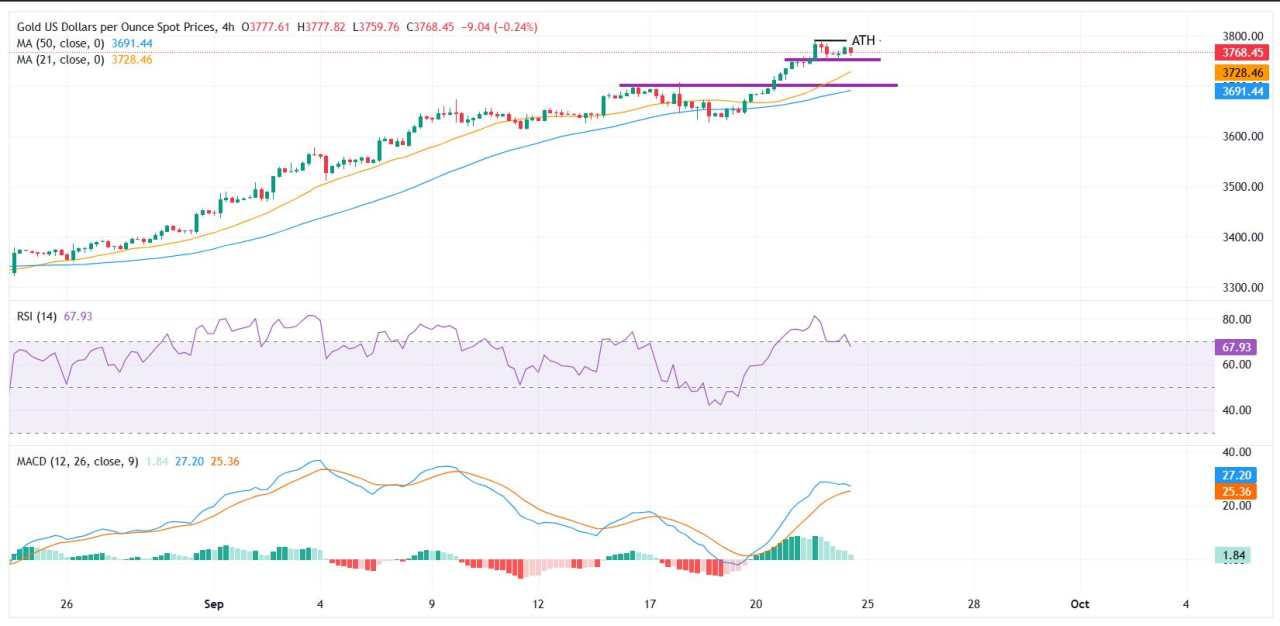Screen dimensions: 1280x626
Task: Select the lower purple support trendline
Action: click(760, 85)
